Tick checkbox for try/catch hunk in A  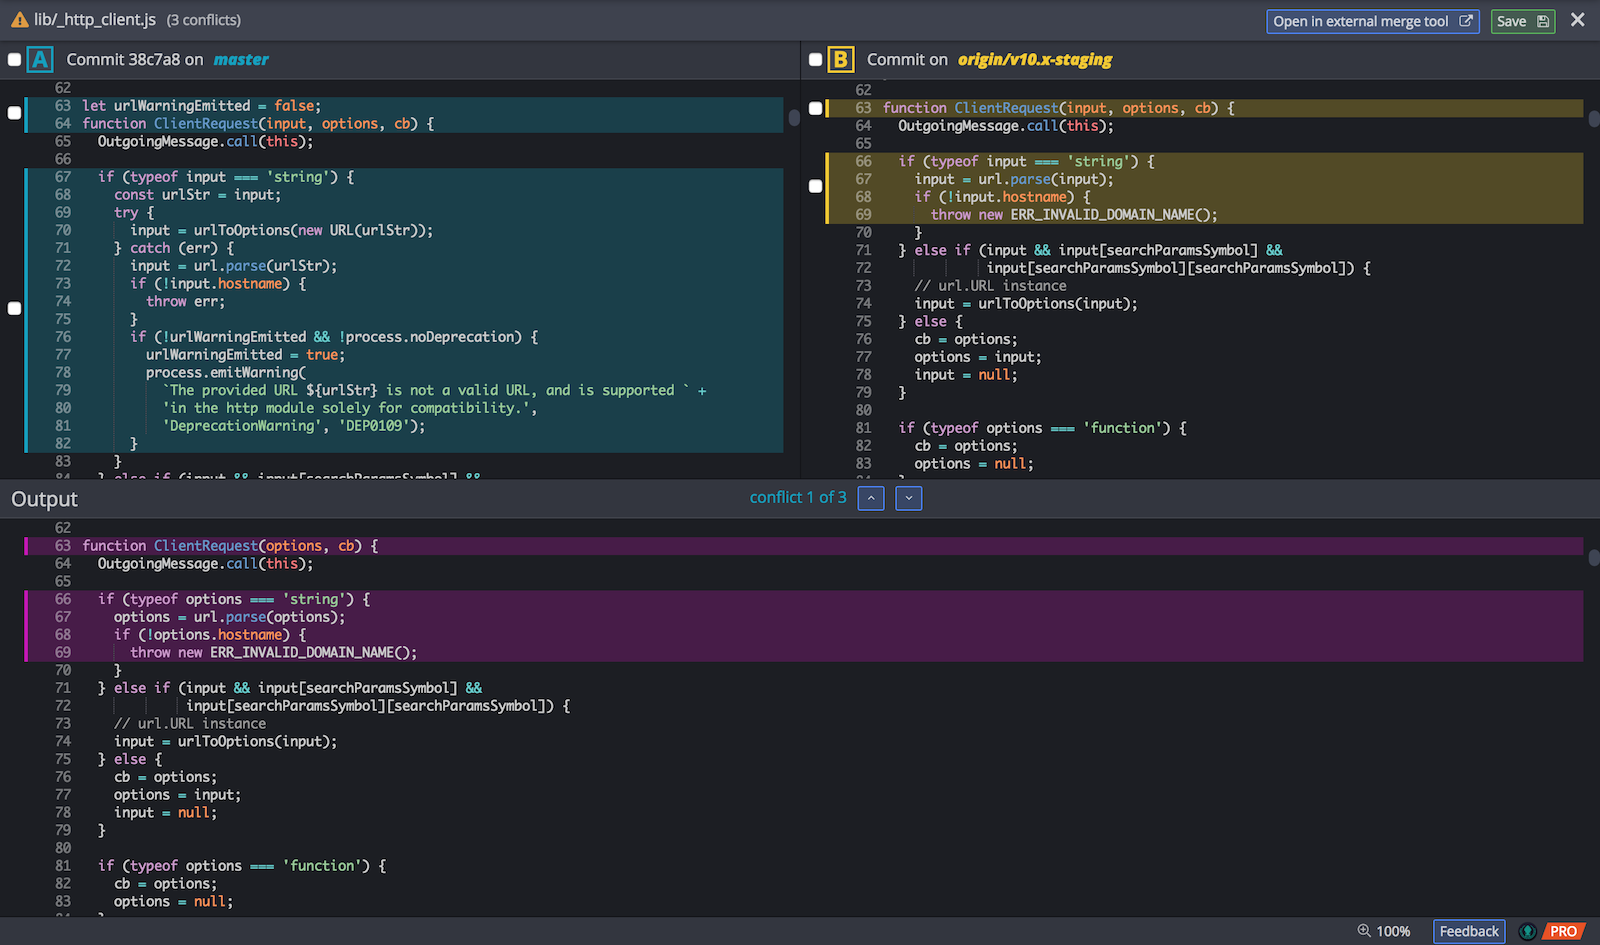[x=14, y=308]
